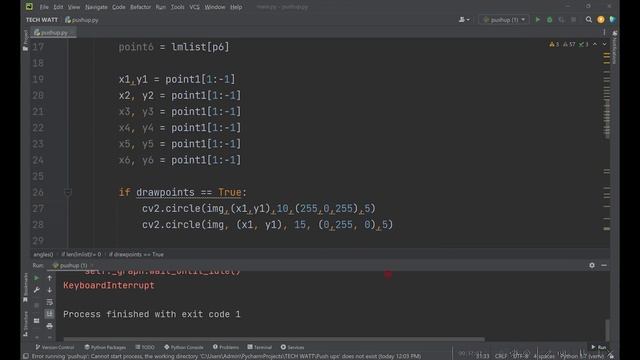The width and height of the screenshot is (640, 360).
Task: Open the pushup (1) run configuration dropdown
Action: pyautogui.click(x=504, y=20)
